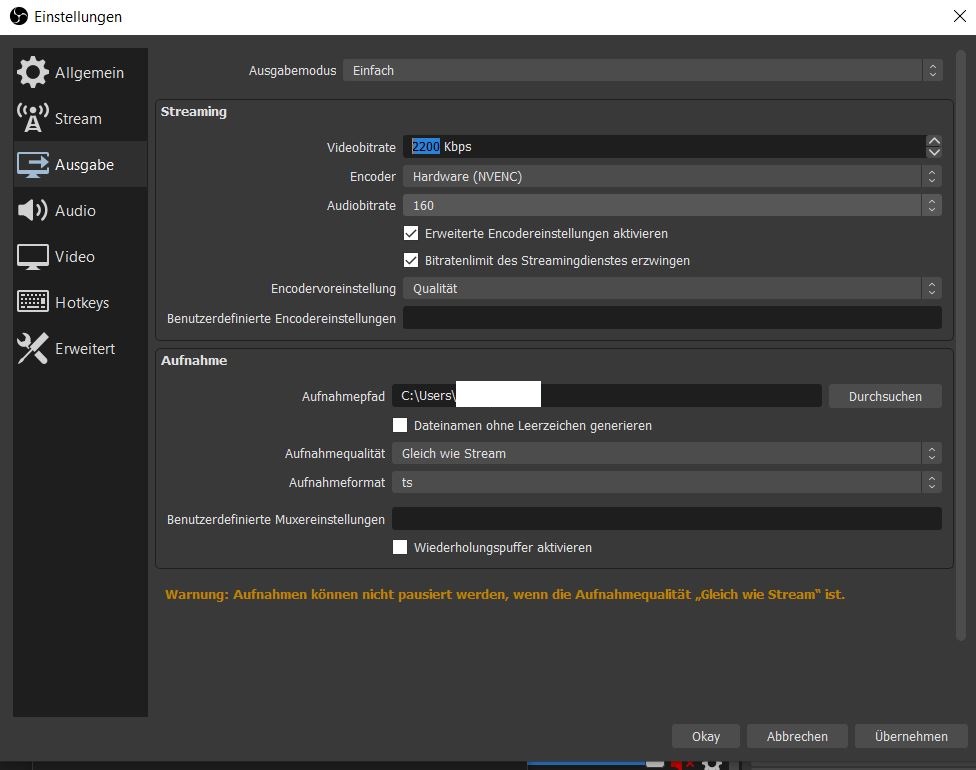Screen dimensions: 976x770
Task: Open the Hotkeys keyboard icon
Action: [33, 302]
